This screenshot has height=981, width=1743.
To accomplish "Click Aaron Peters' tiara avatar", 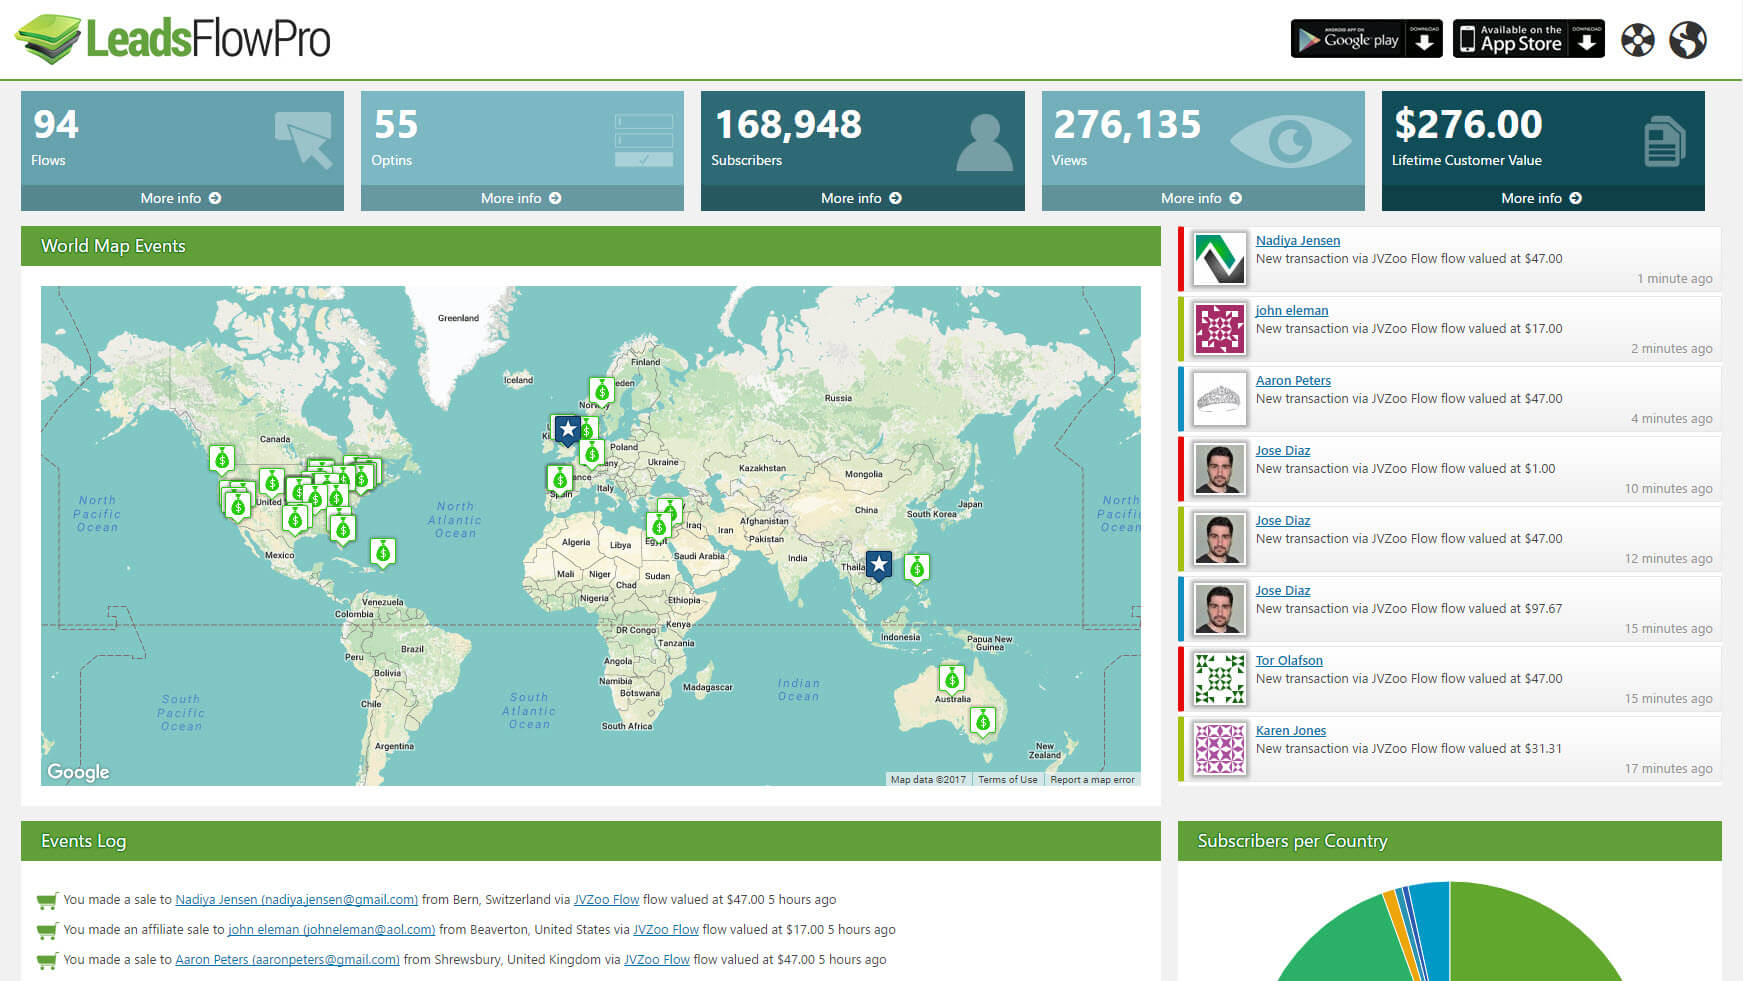I will click(x=1220, y=399).
